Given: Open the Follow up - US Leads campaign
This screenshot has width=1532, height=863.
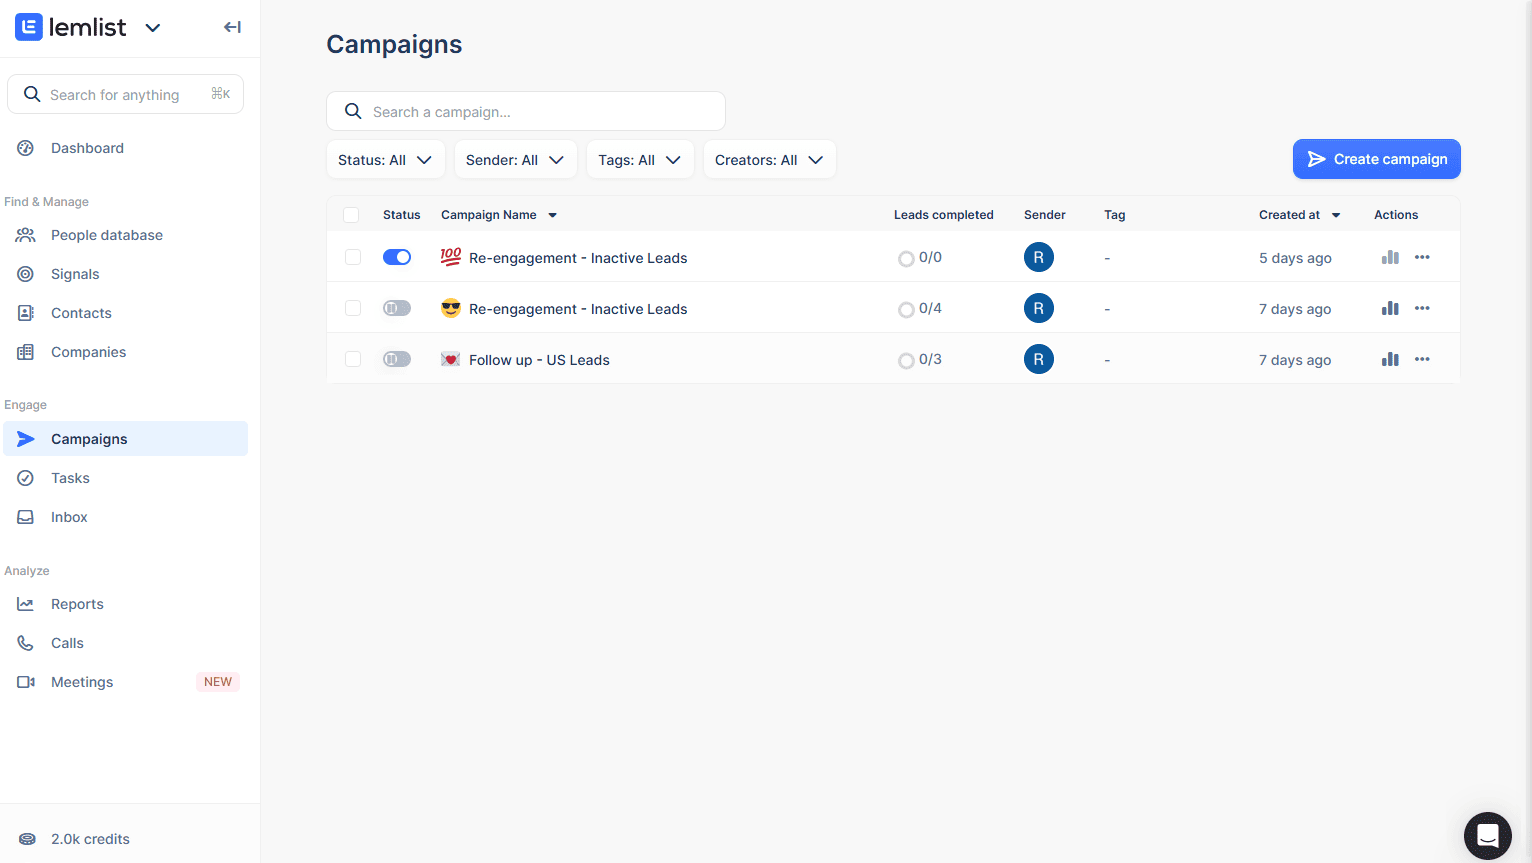Looking at the screenshot, I should click(539, 359).
